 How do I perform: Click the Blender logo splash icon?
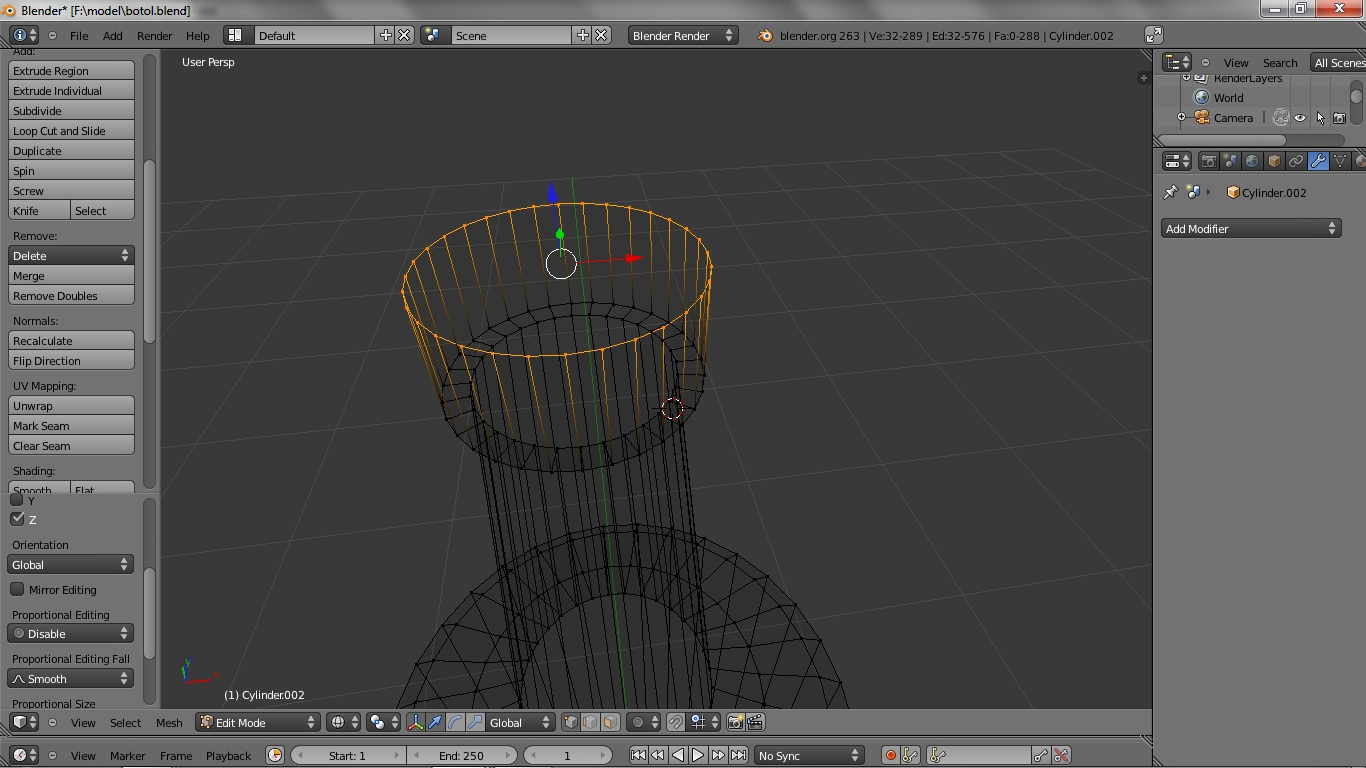766,35
